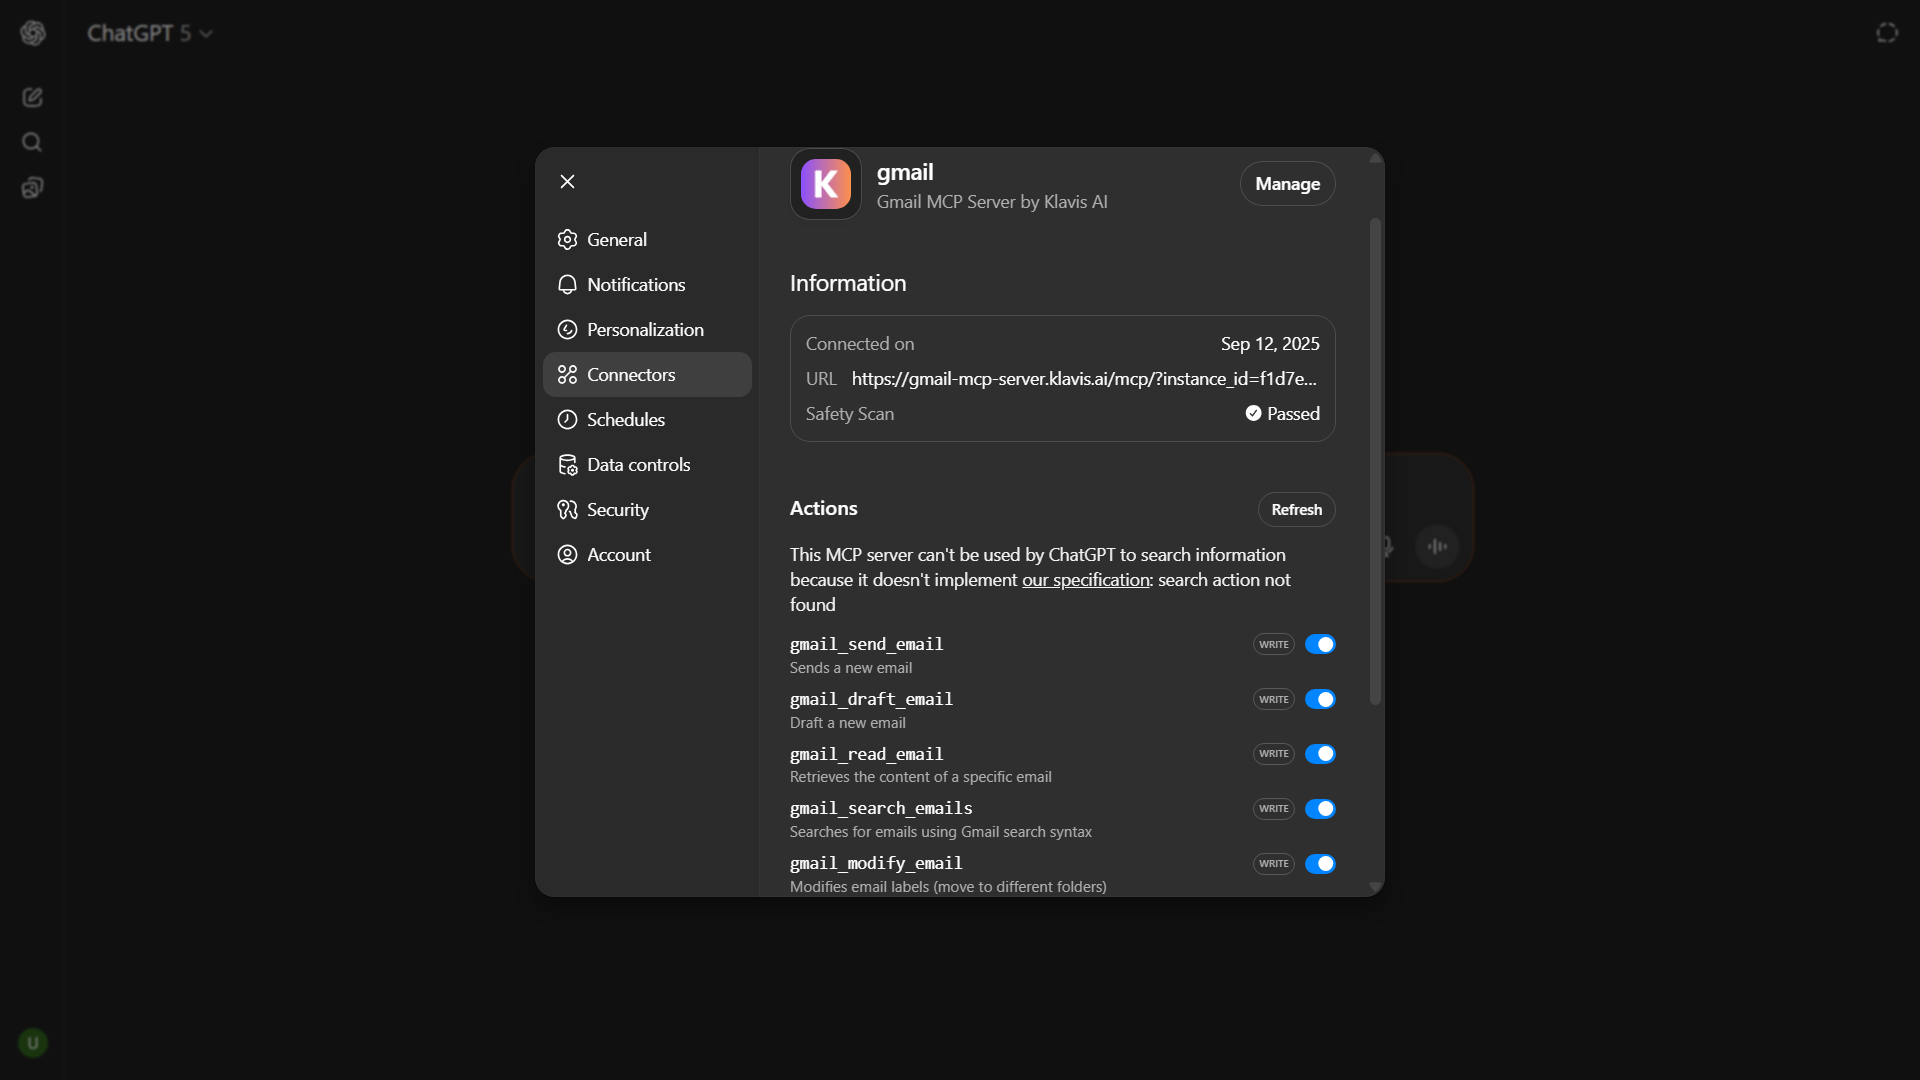Click the gmail_send_email action name

click(866, 644)
